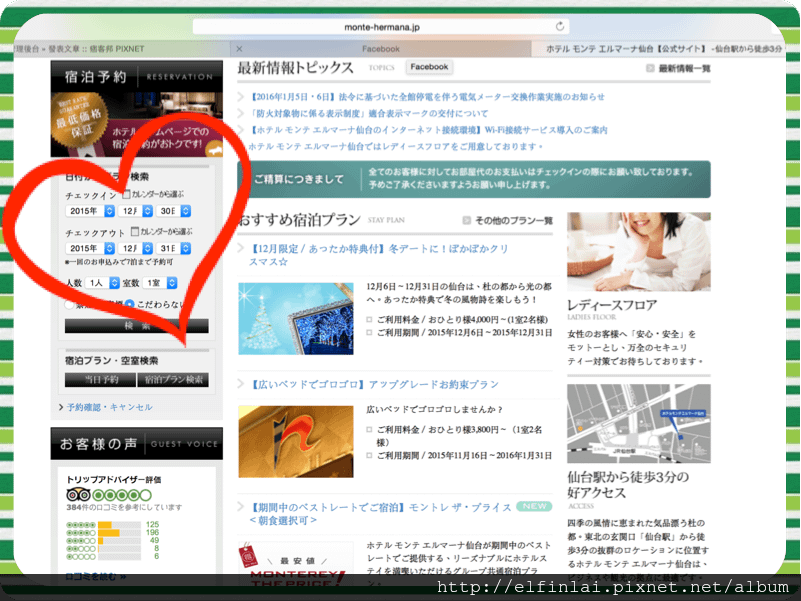Screen dimensions: 801x601
Task: Open check-in month 12月 dropdown
Action: pyautogui.click(x=136, y=211)
